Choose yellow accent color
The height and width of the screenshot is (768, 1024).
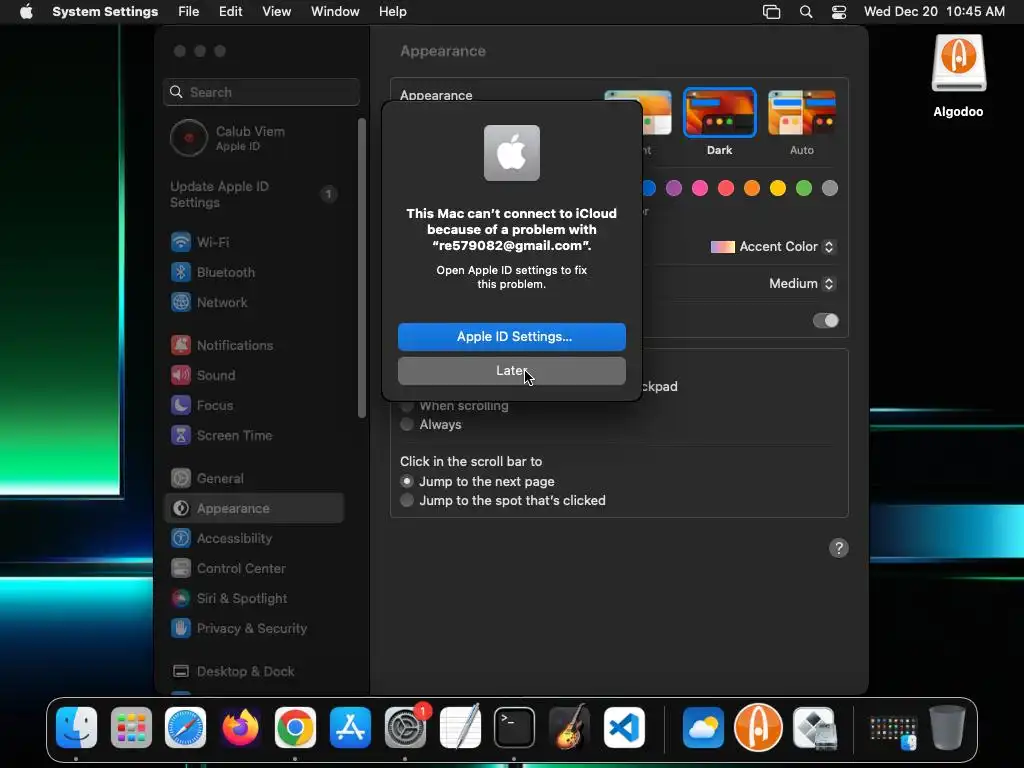[778, 188]
